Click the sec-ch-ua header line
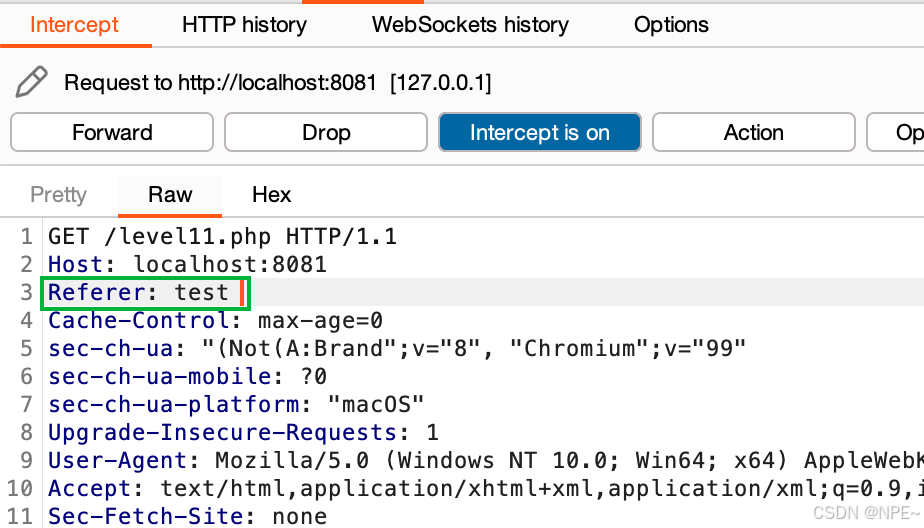Viewport: 924px width, 528px height. [397, 348]
